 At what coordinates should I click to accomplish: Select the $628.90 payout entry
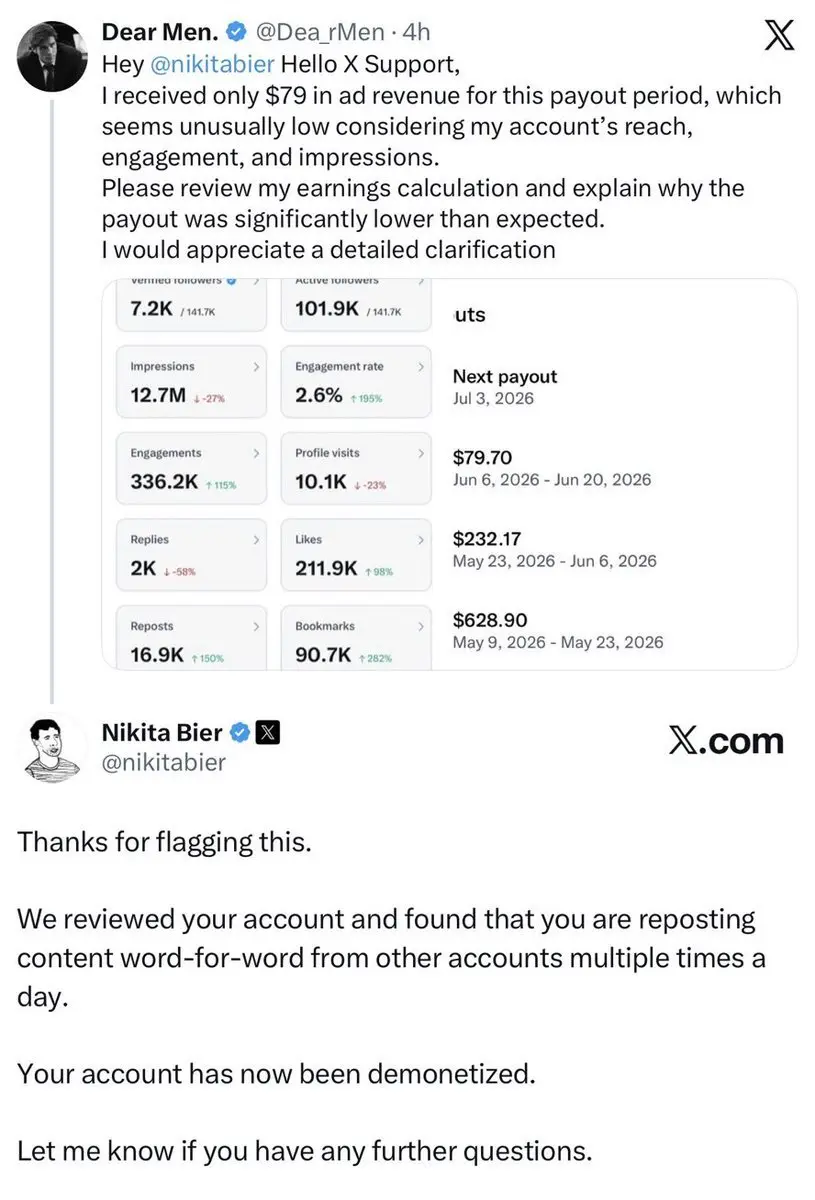click(x=558, y=630)
